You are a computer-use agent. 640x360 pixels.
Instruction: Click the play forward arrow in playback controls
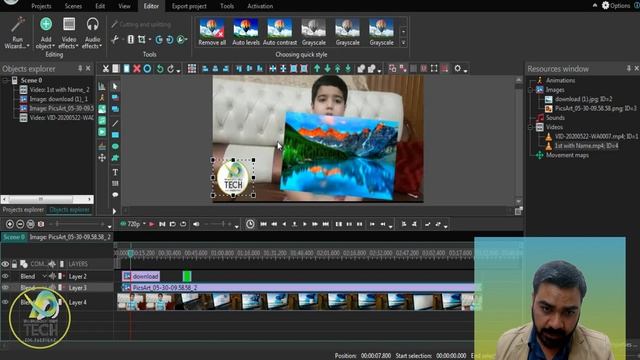coord(304,224)
